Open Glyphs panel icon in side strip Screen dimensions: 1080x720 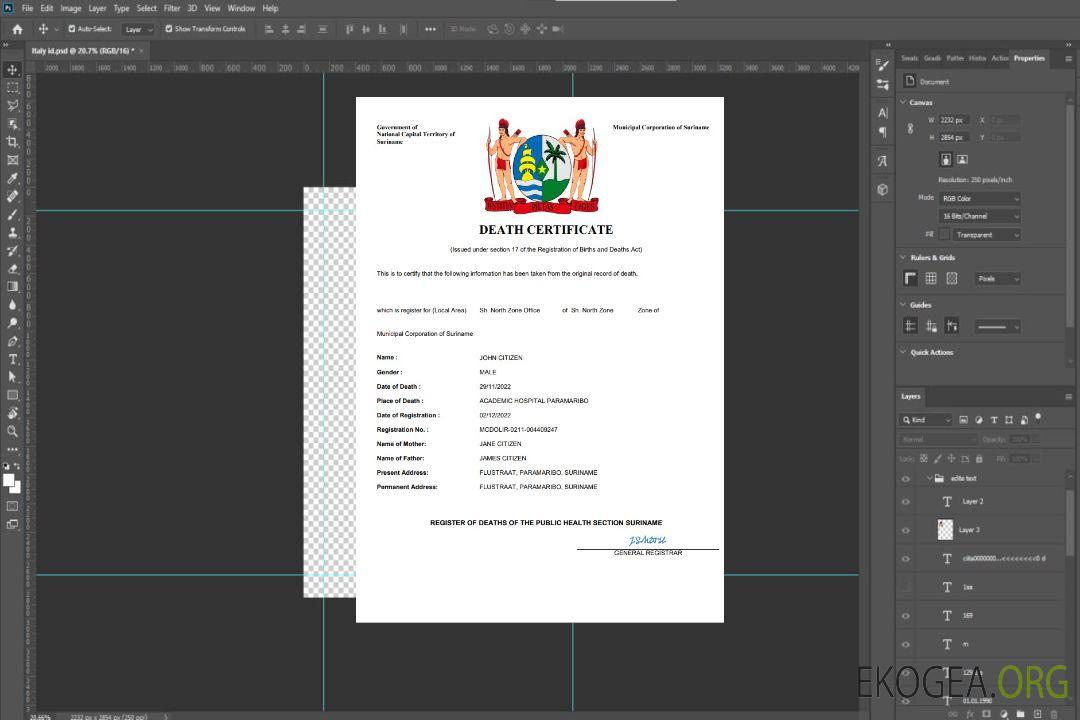point(883,161)
